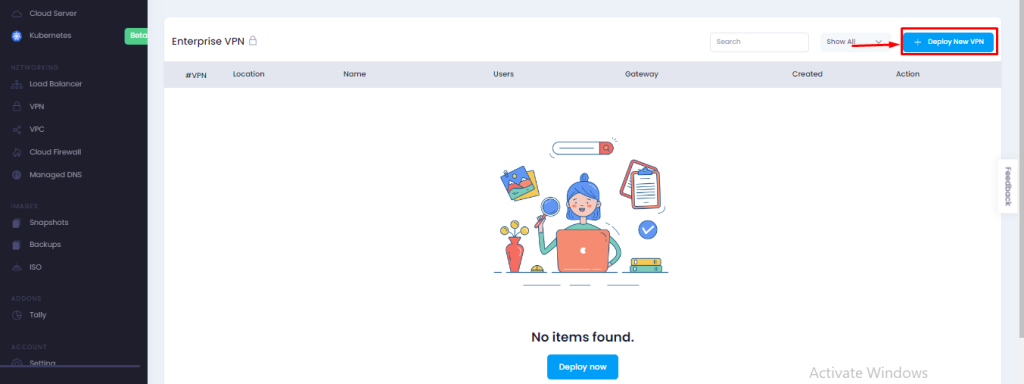Click the Action column header

(908, 74)
